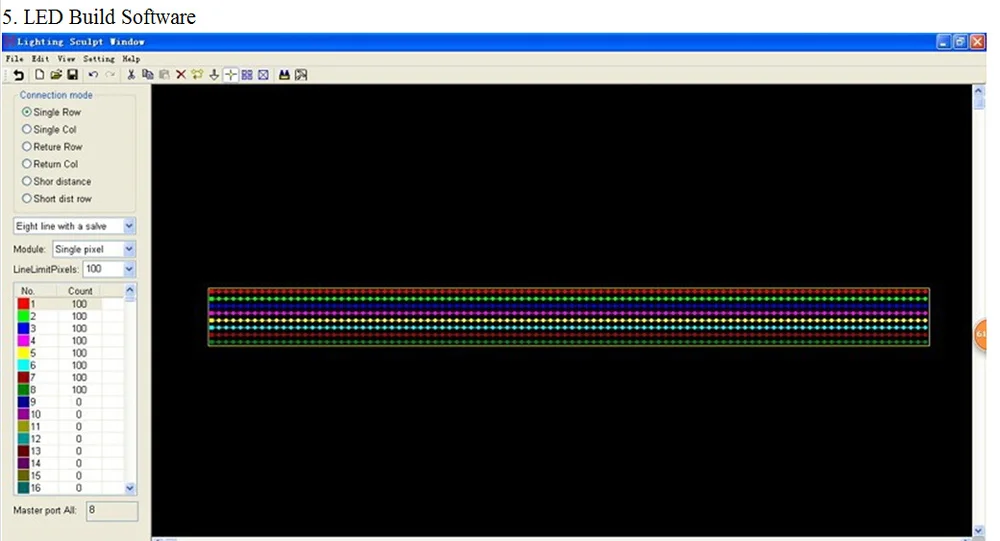1000x541 pixels.
Task: Open find using binoculars icon
Action: [284, 75]
